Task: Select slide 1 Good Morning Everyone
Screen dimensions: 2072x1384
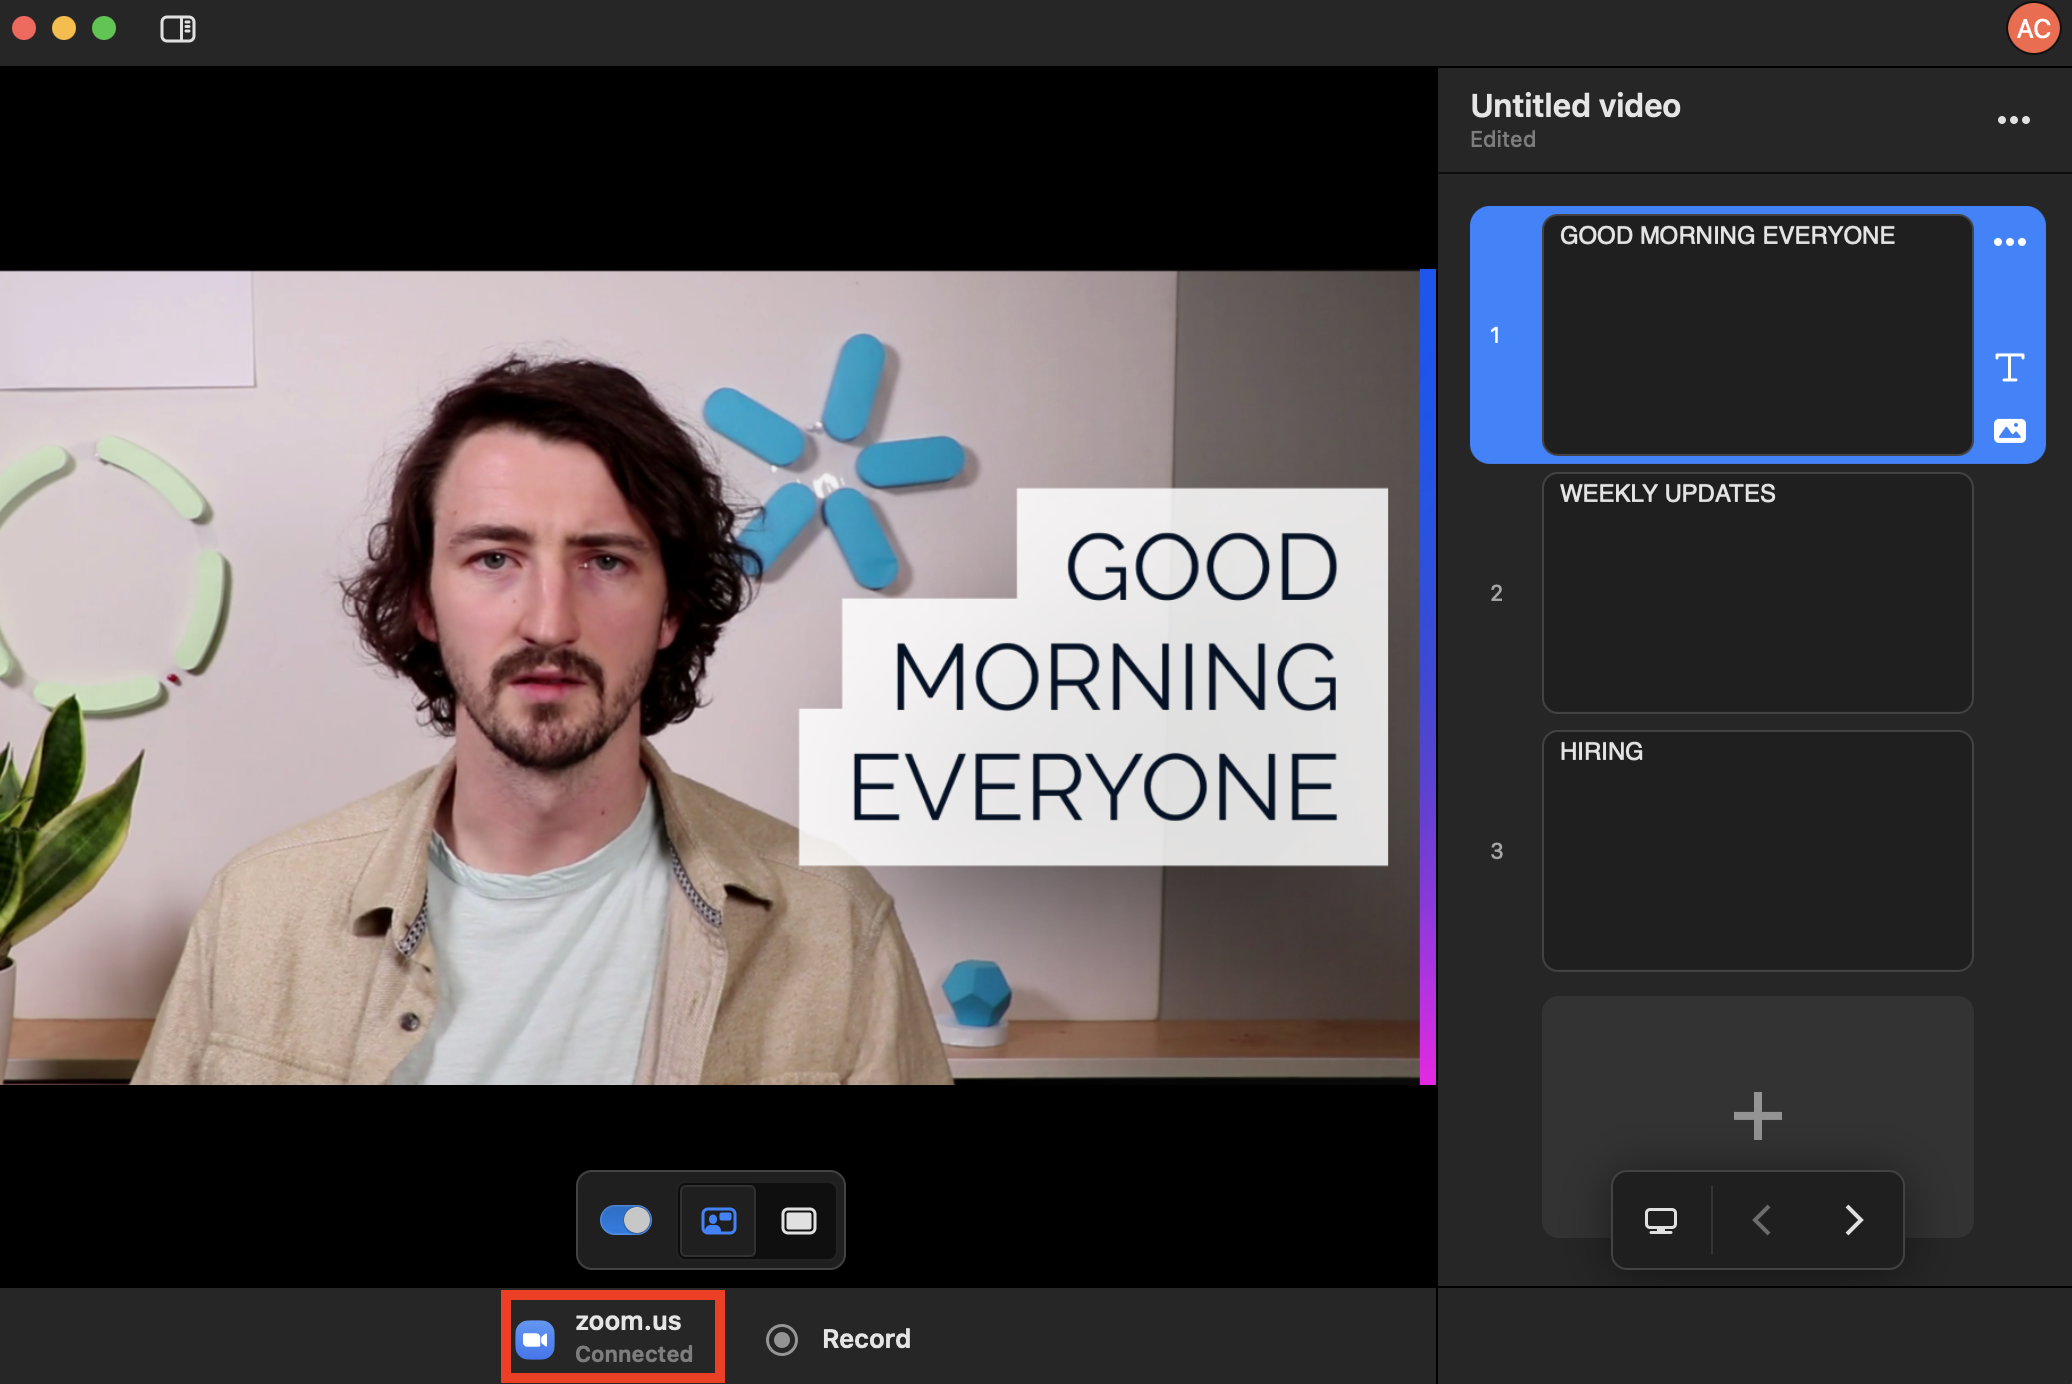Action: (1757, 335)
